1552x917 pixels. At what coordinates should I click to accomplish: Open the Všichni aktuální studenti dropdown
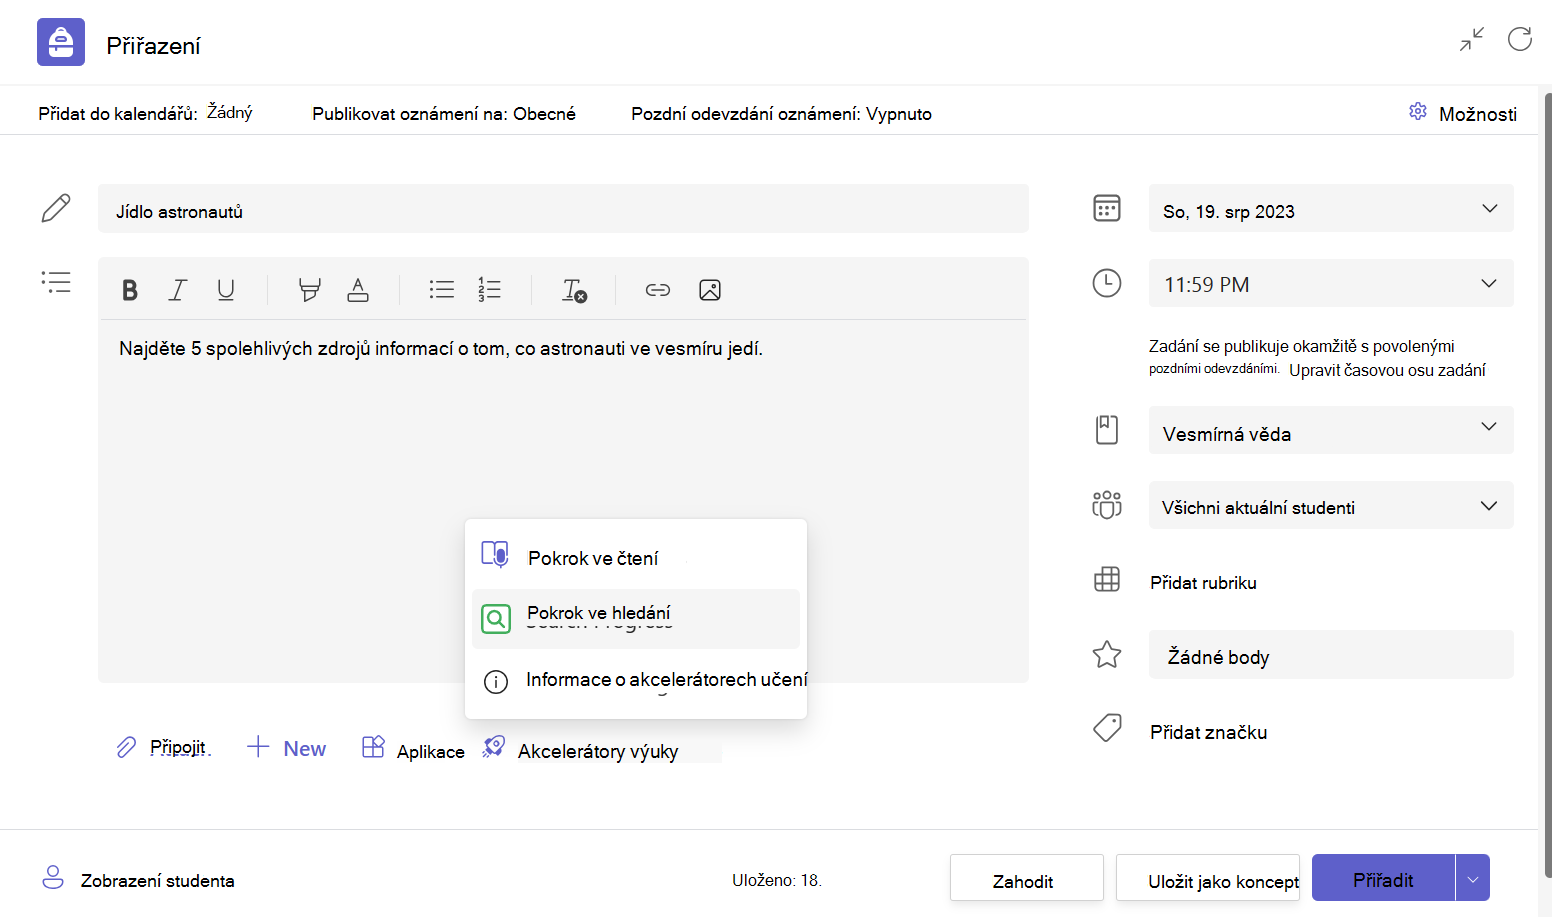[x=1331, y=505]
